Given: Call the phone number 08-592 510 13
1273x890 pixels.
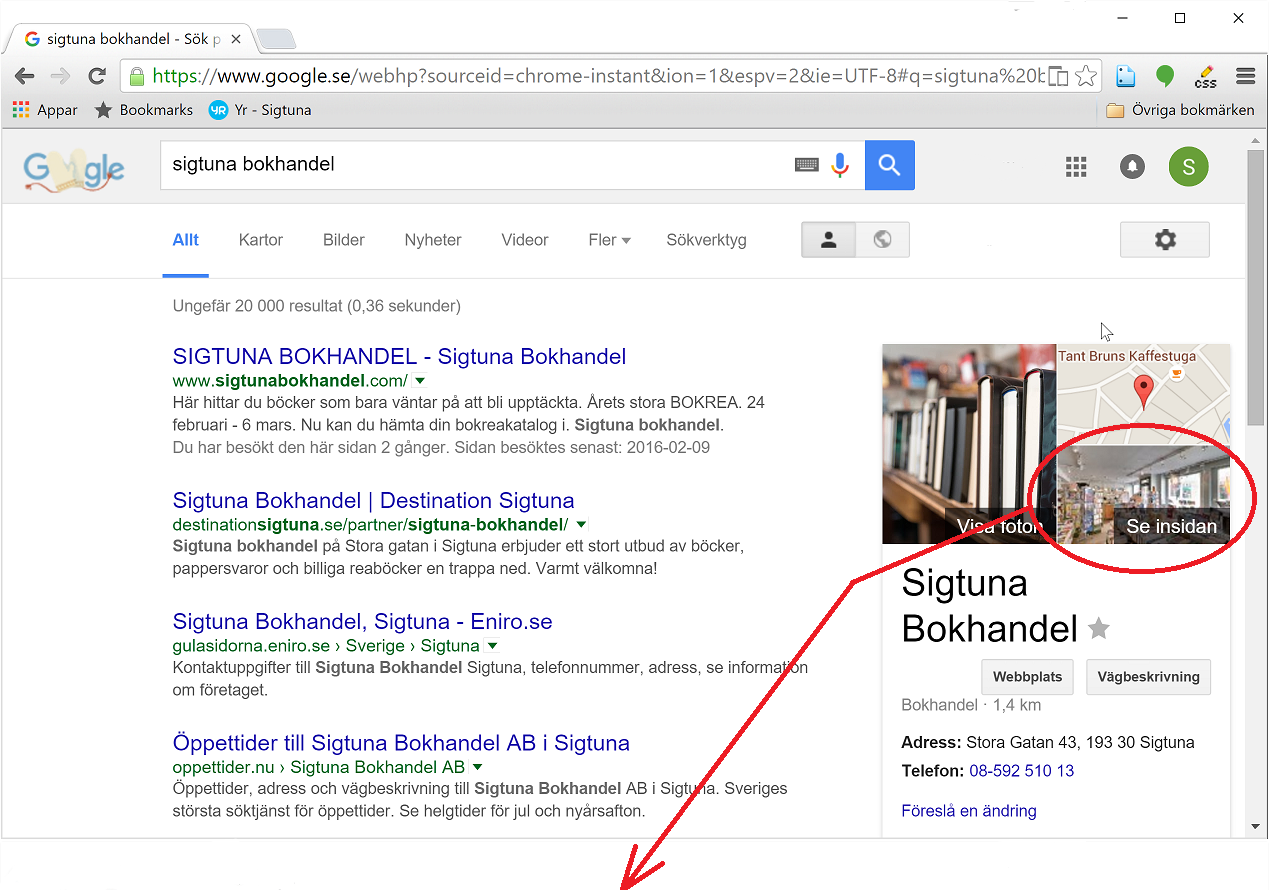Looking at the screenshot, I should [1022, 771].
